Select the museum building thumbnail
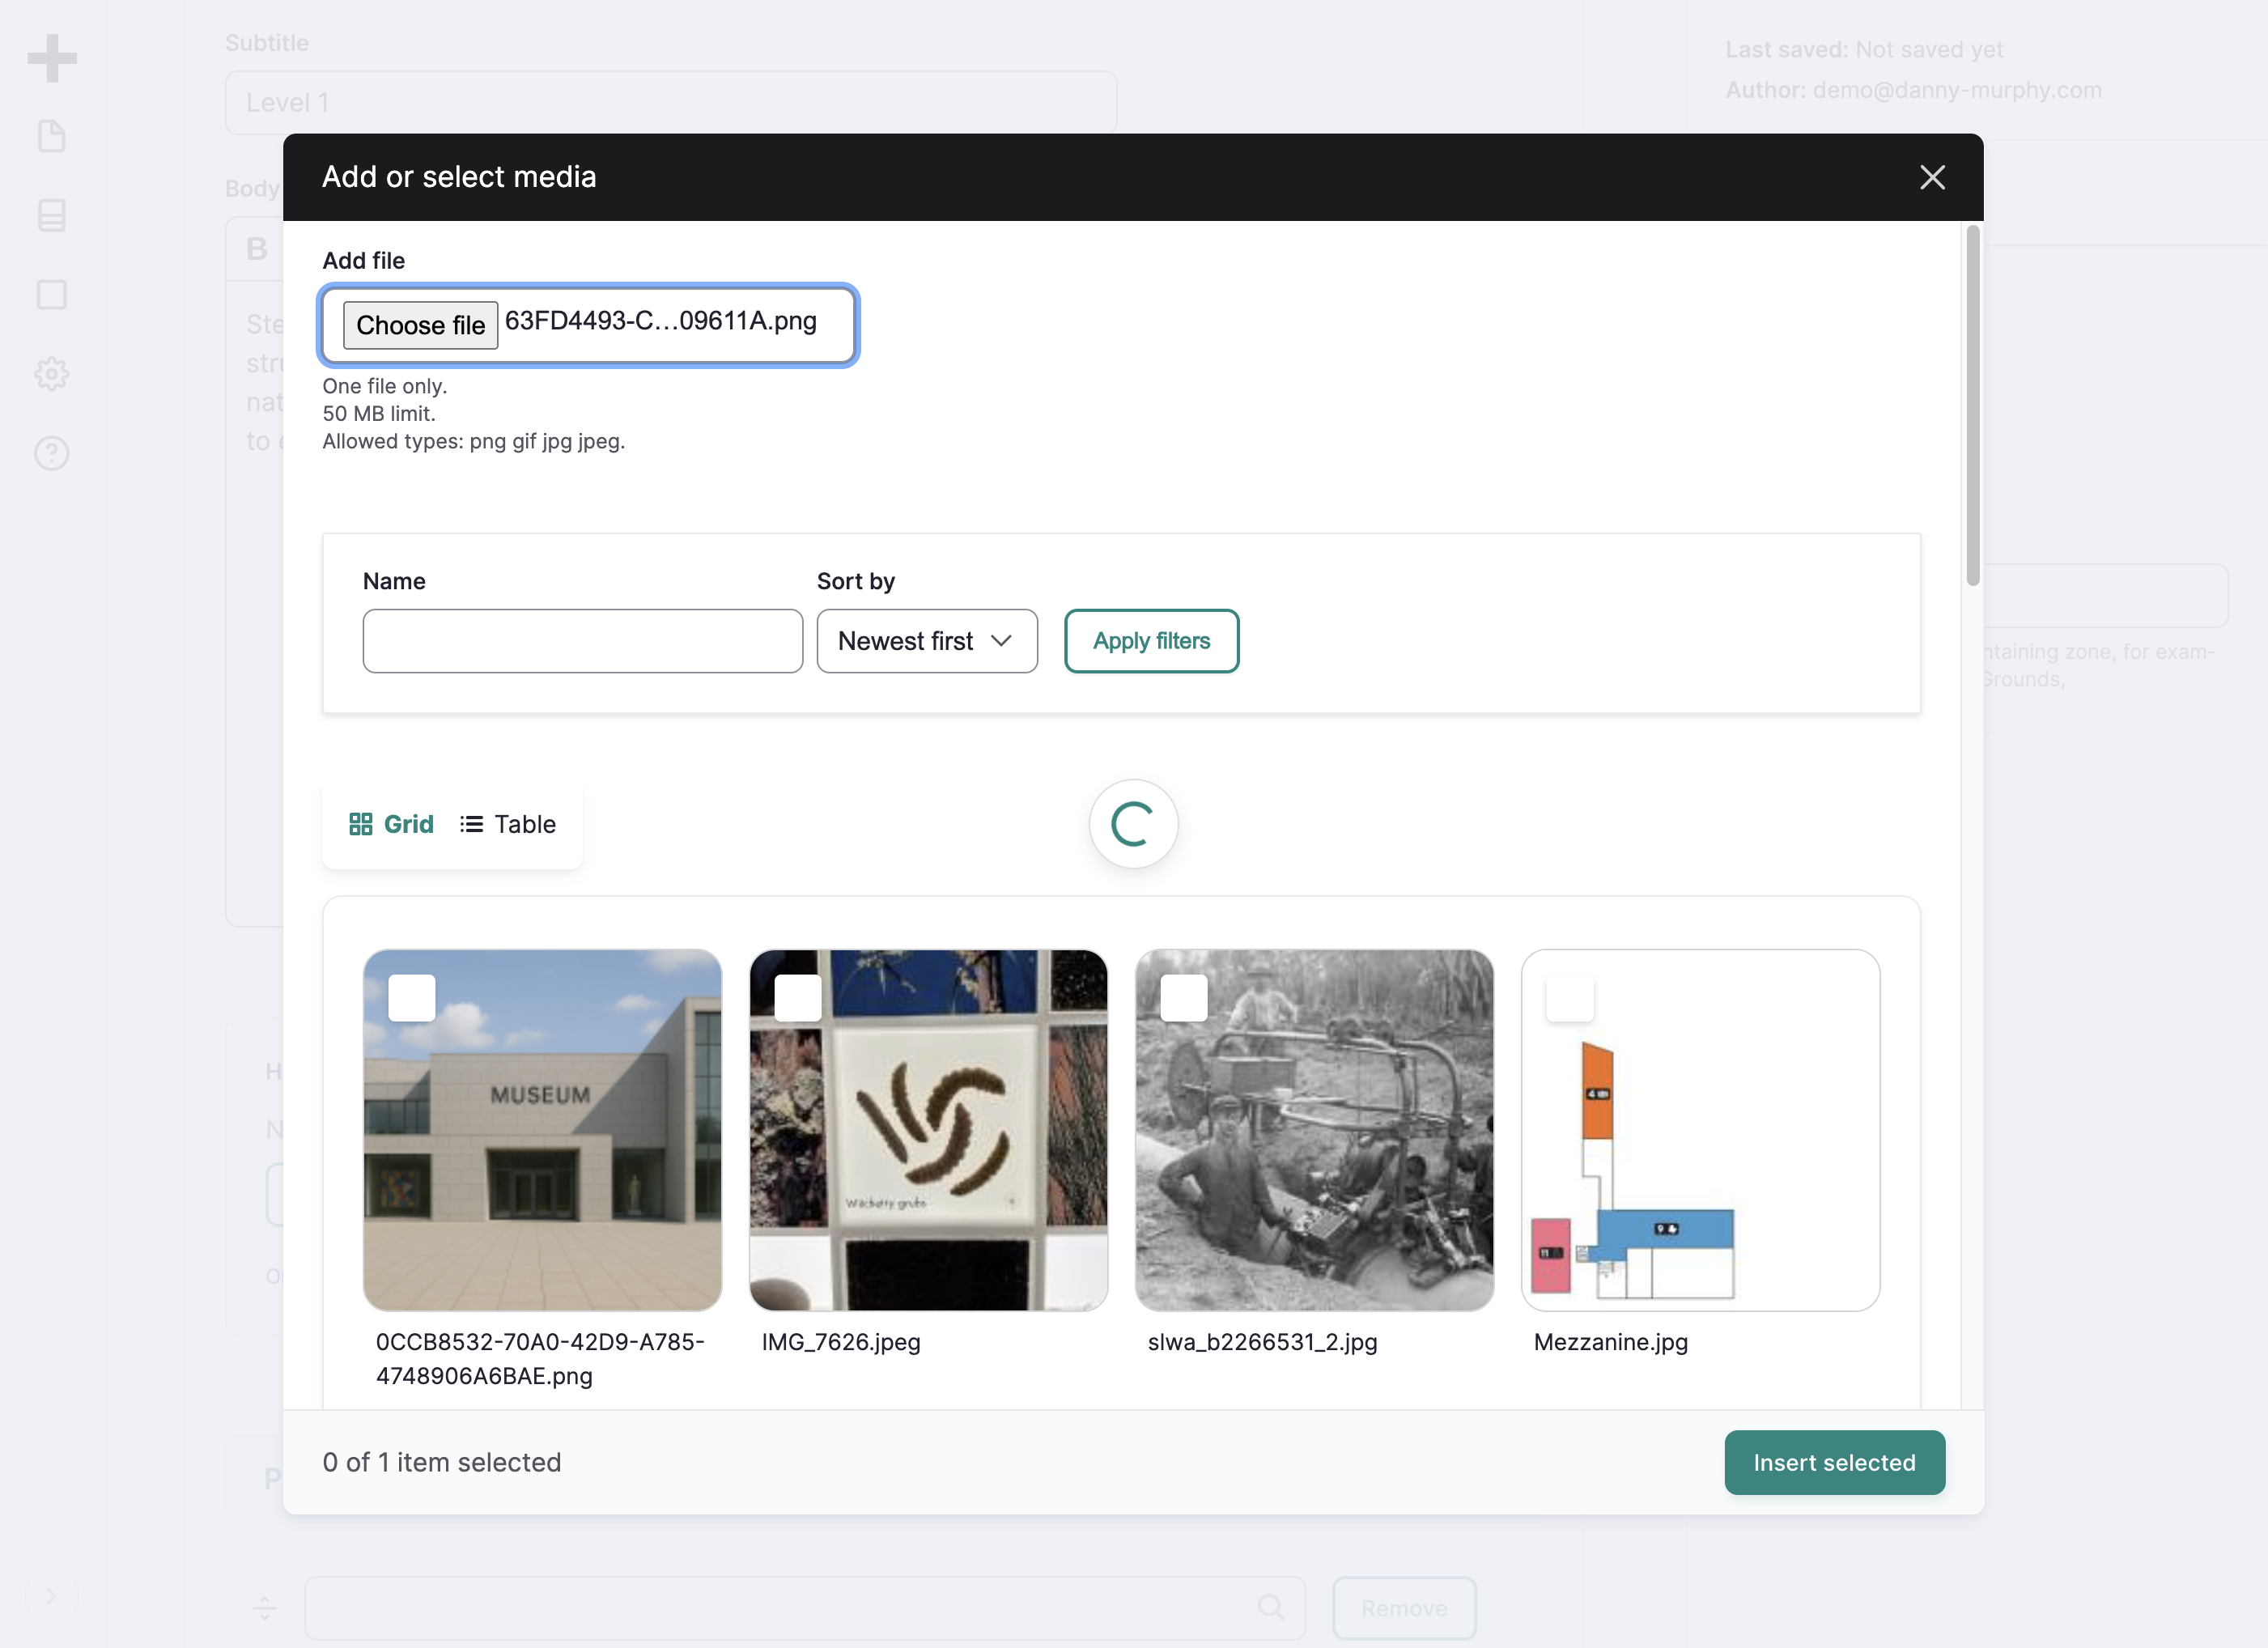 [542, 1130]
